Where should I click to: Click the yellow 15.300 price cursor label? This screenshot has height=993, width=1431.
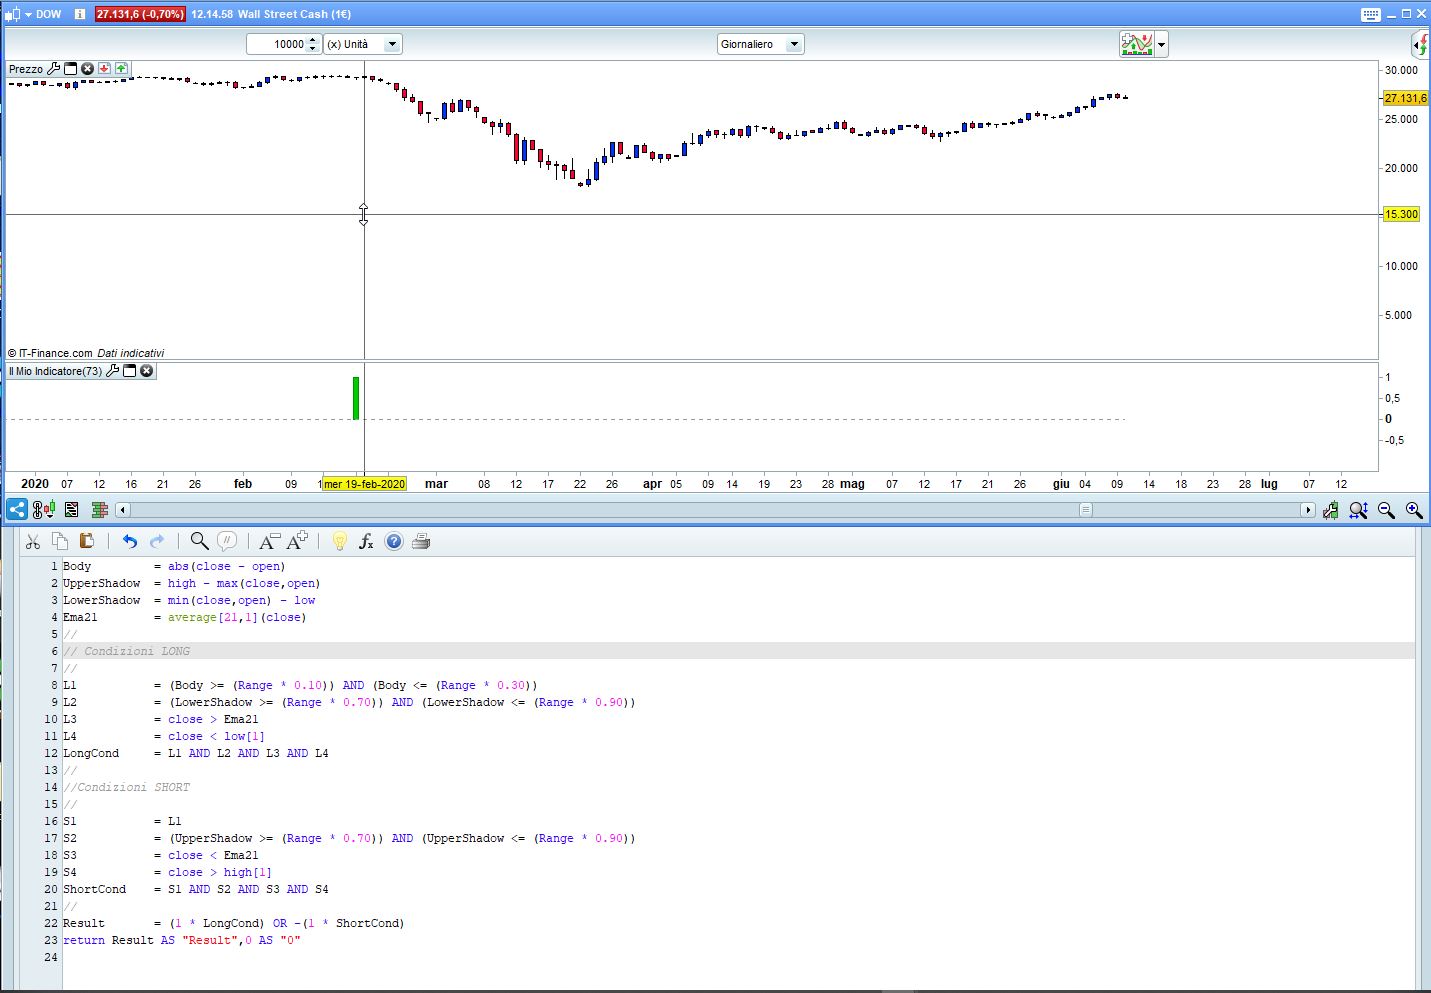tap(1401, 214)
